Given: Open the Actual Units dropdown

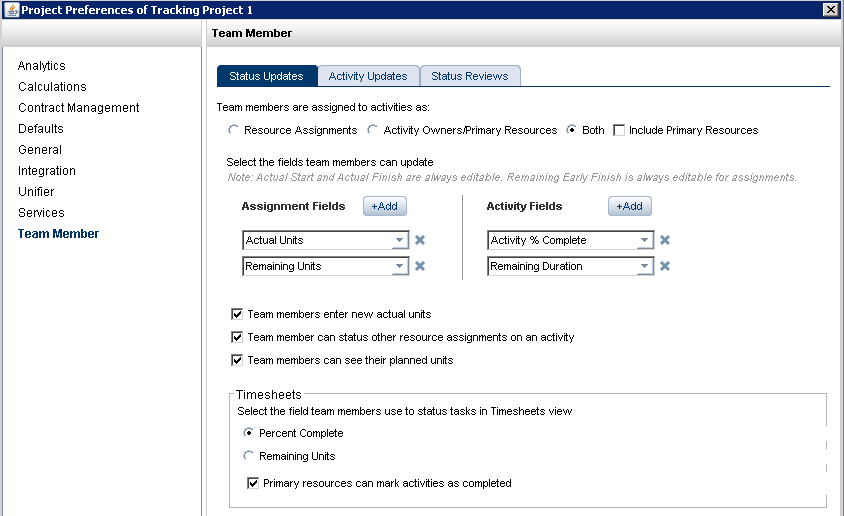Looking at the screenshot, I should click(x=399, y=240).
